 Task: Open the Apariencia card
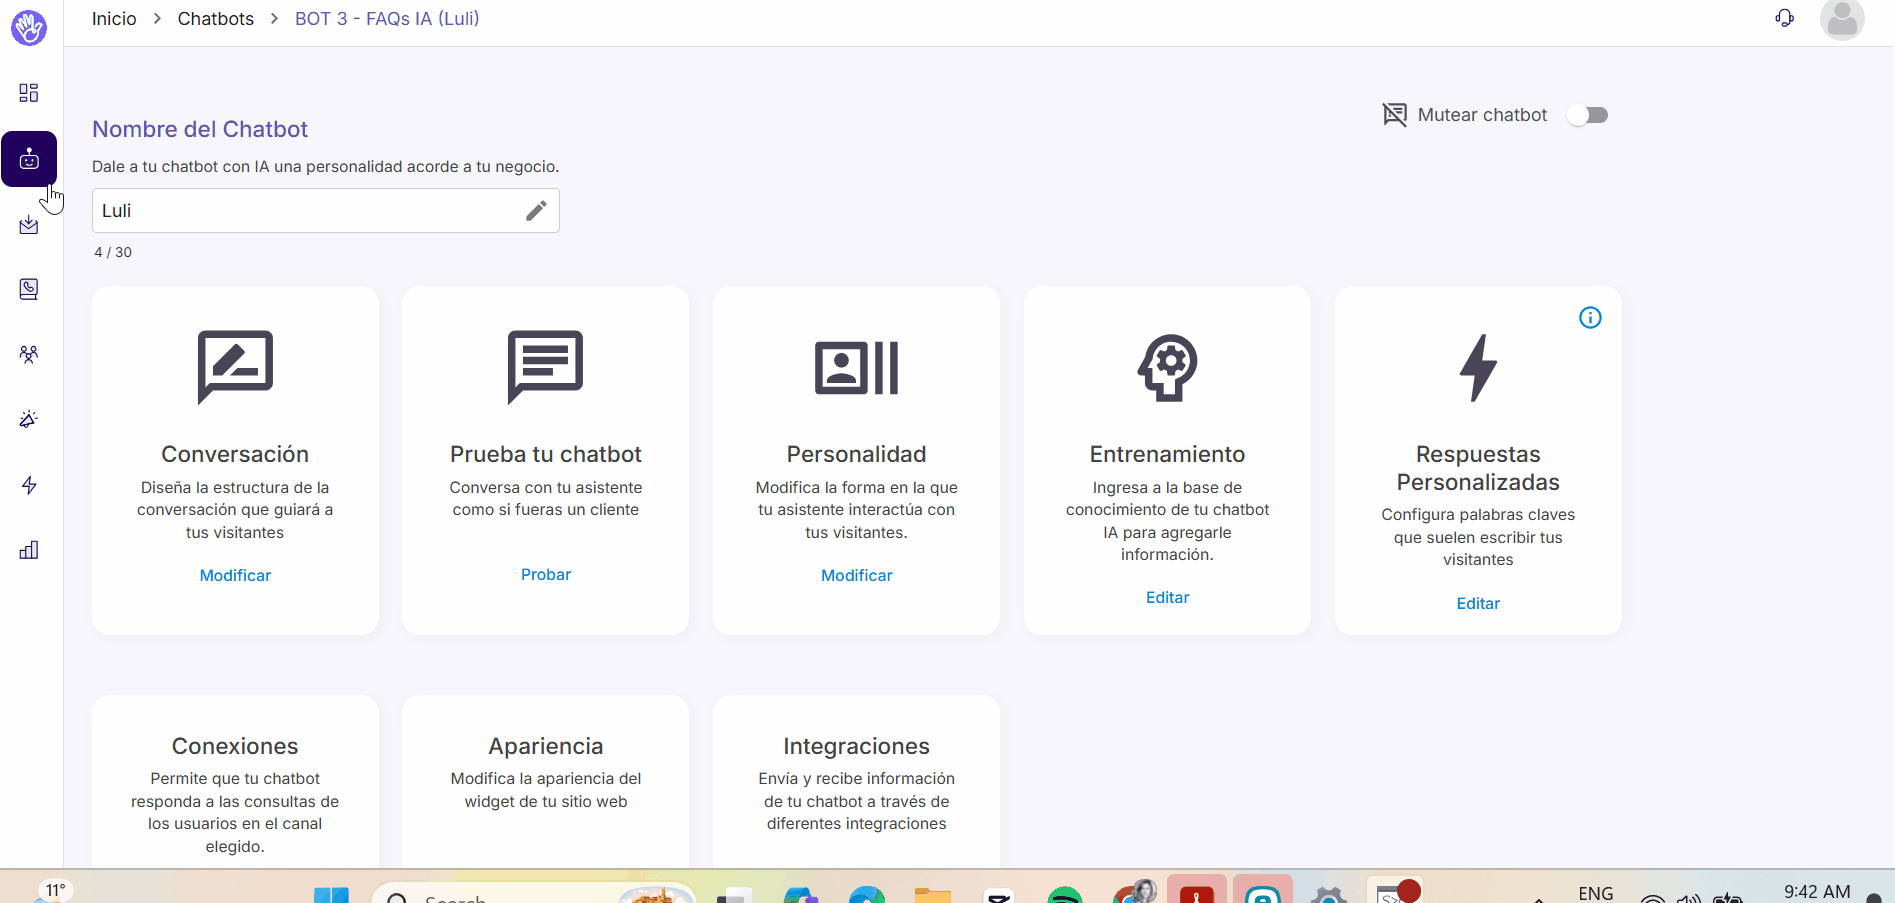546,782
